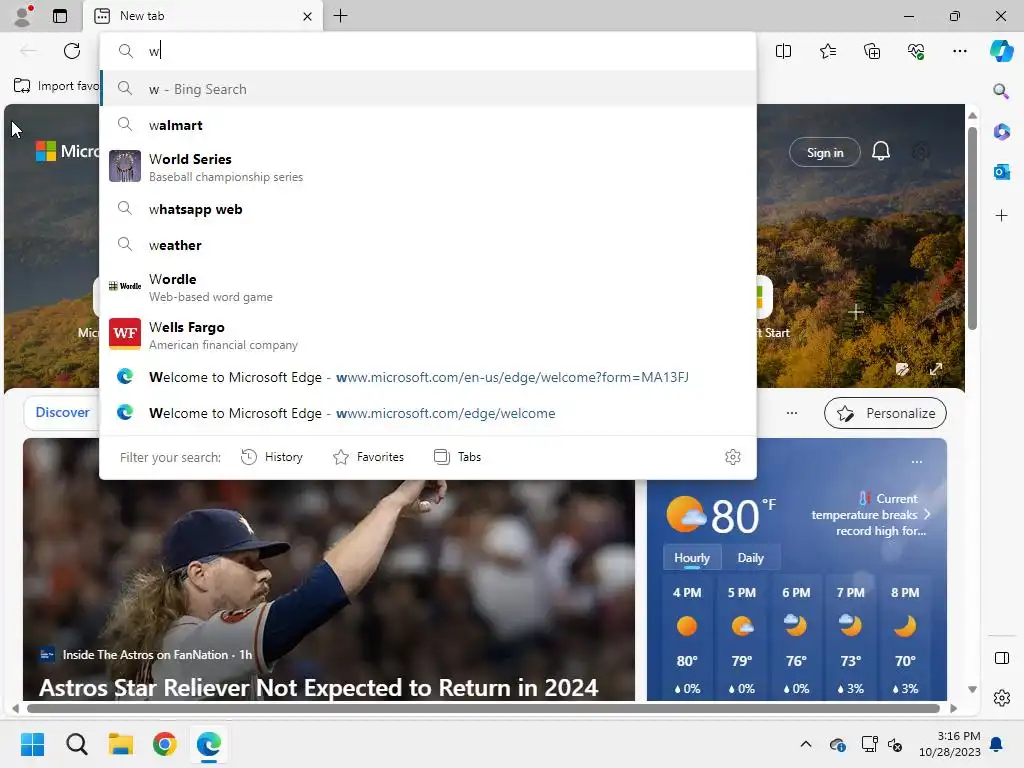Pick the Wordle suggestion
Image resolution: width=1024 pixels, height=768 pixels.
(428, 287)
